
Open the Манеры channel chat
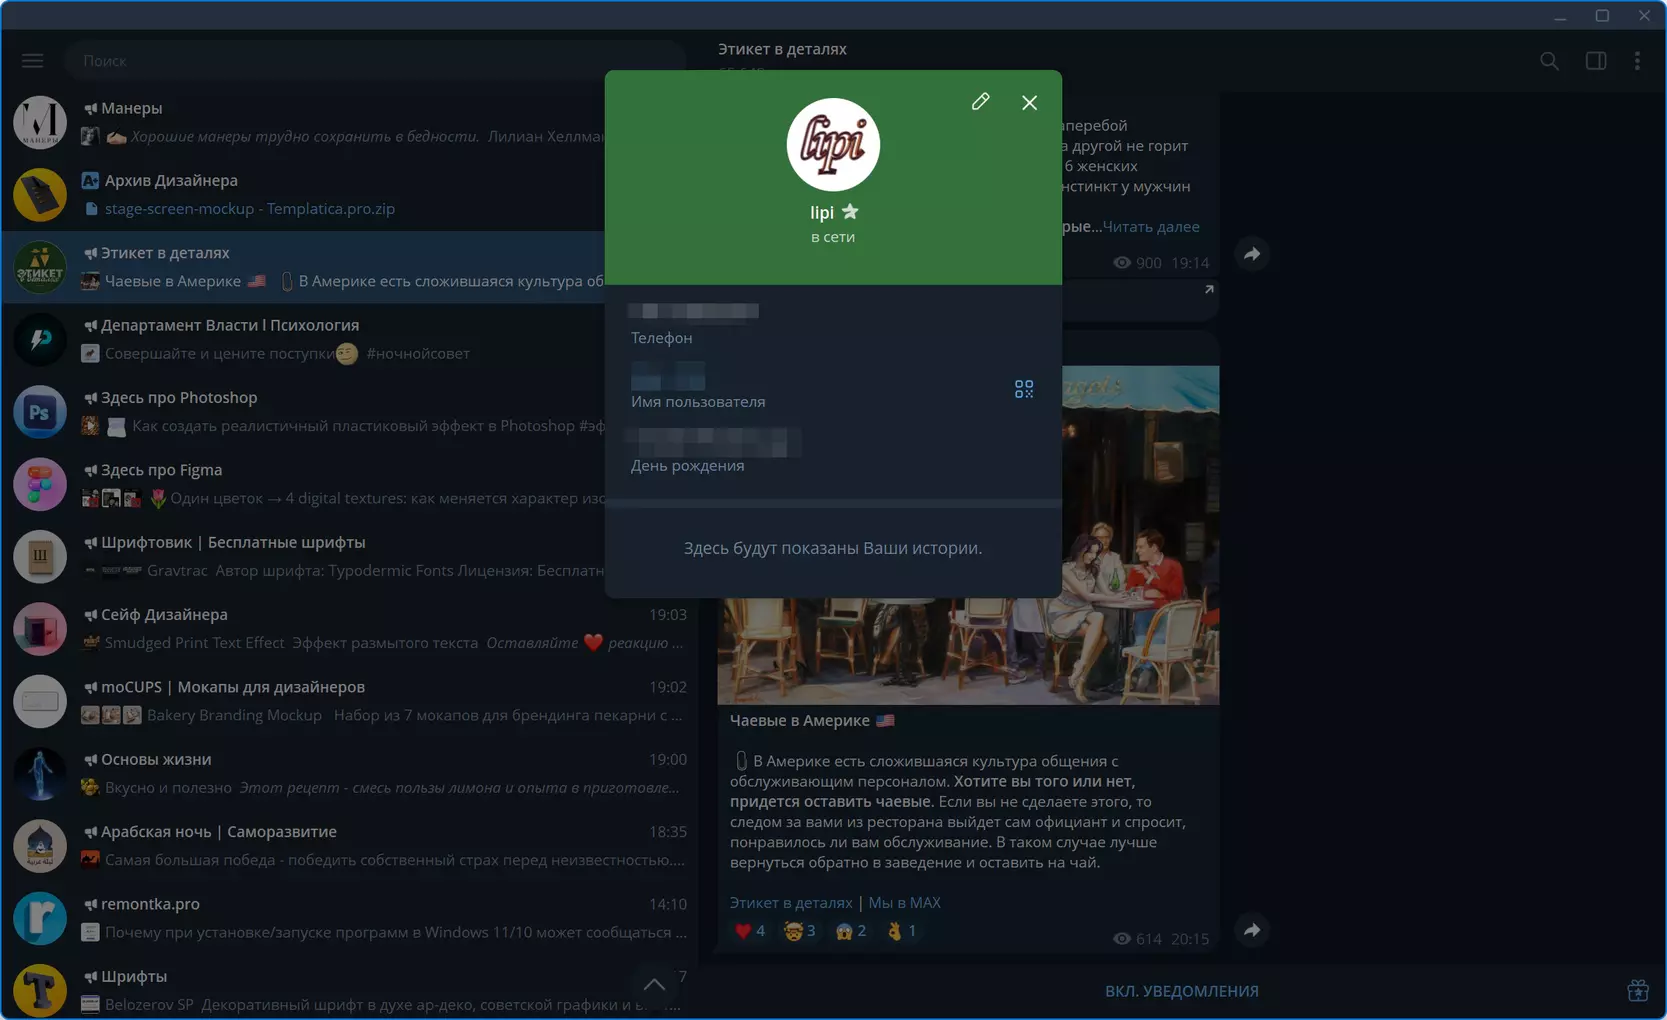348,122
